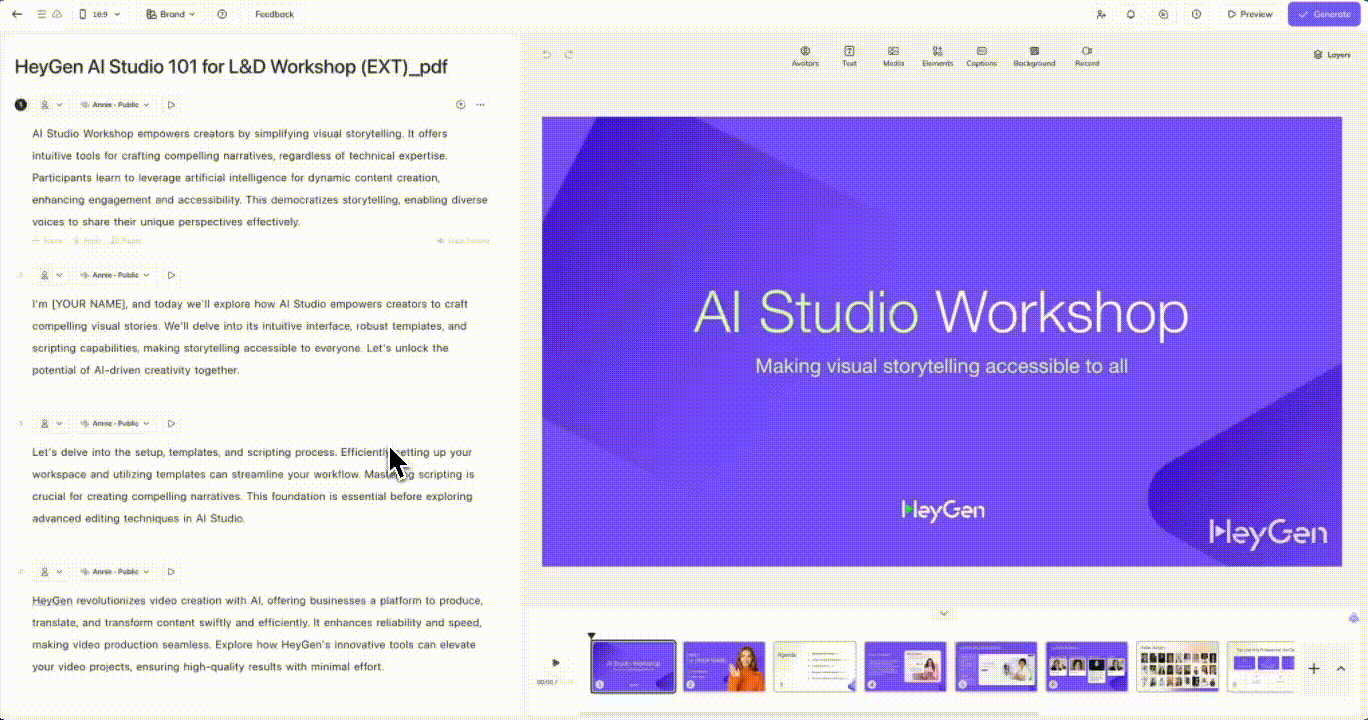Click the timeline playhead marker
Screen dimensions: 1368x720
(591, 636)
